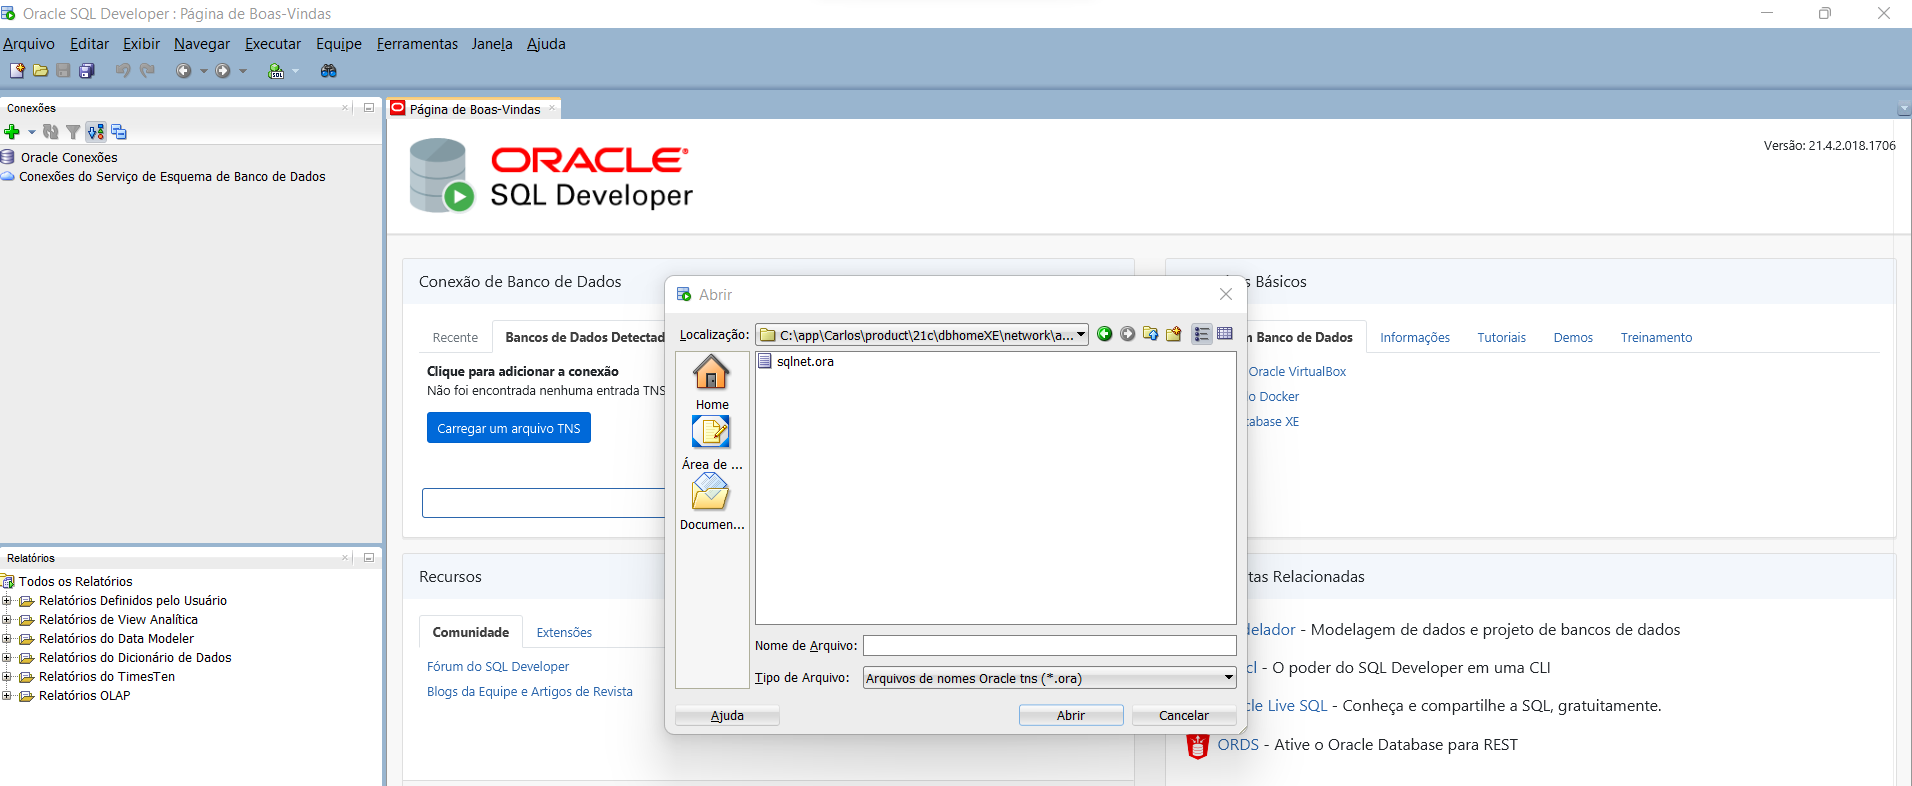Click the Back navigation arrow in main toolbar
1912x786 pixels.
[184, 71]
